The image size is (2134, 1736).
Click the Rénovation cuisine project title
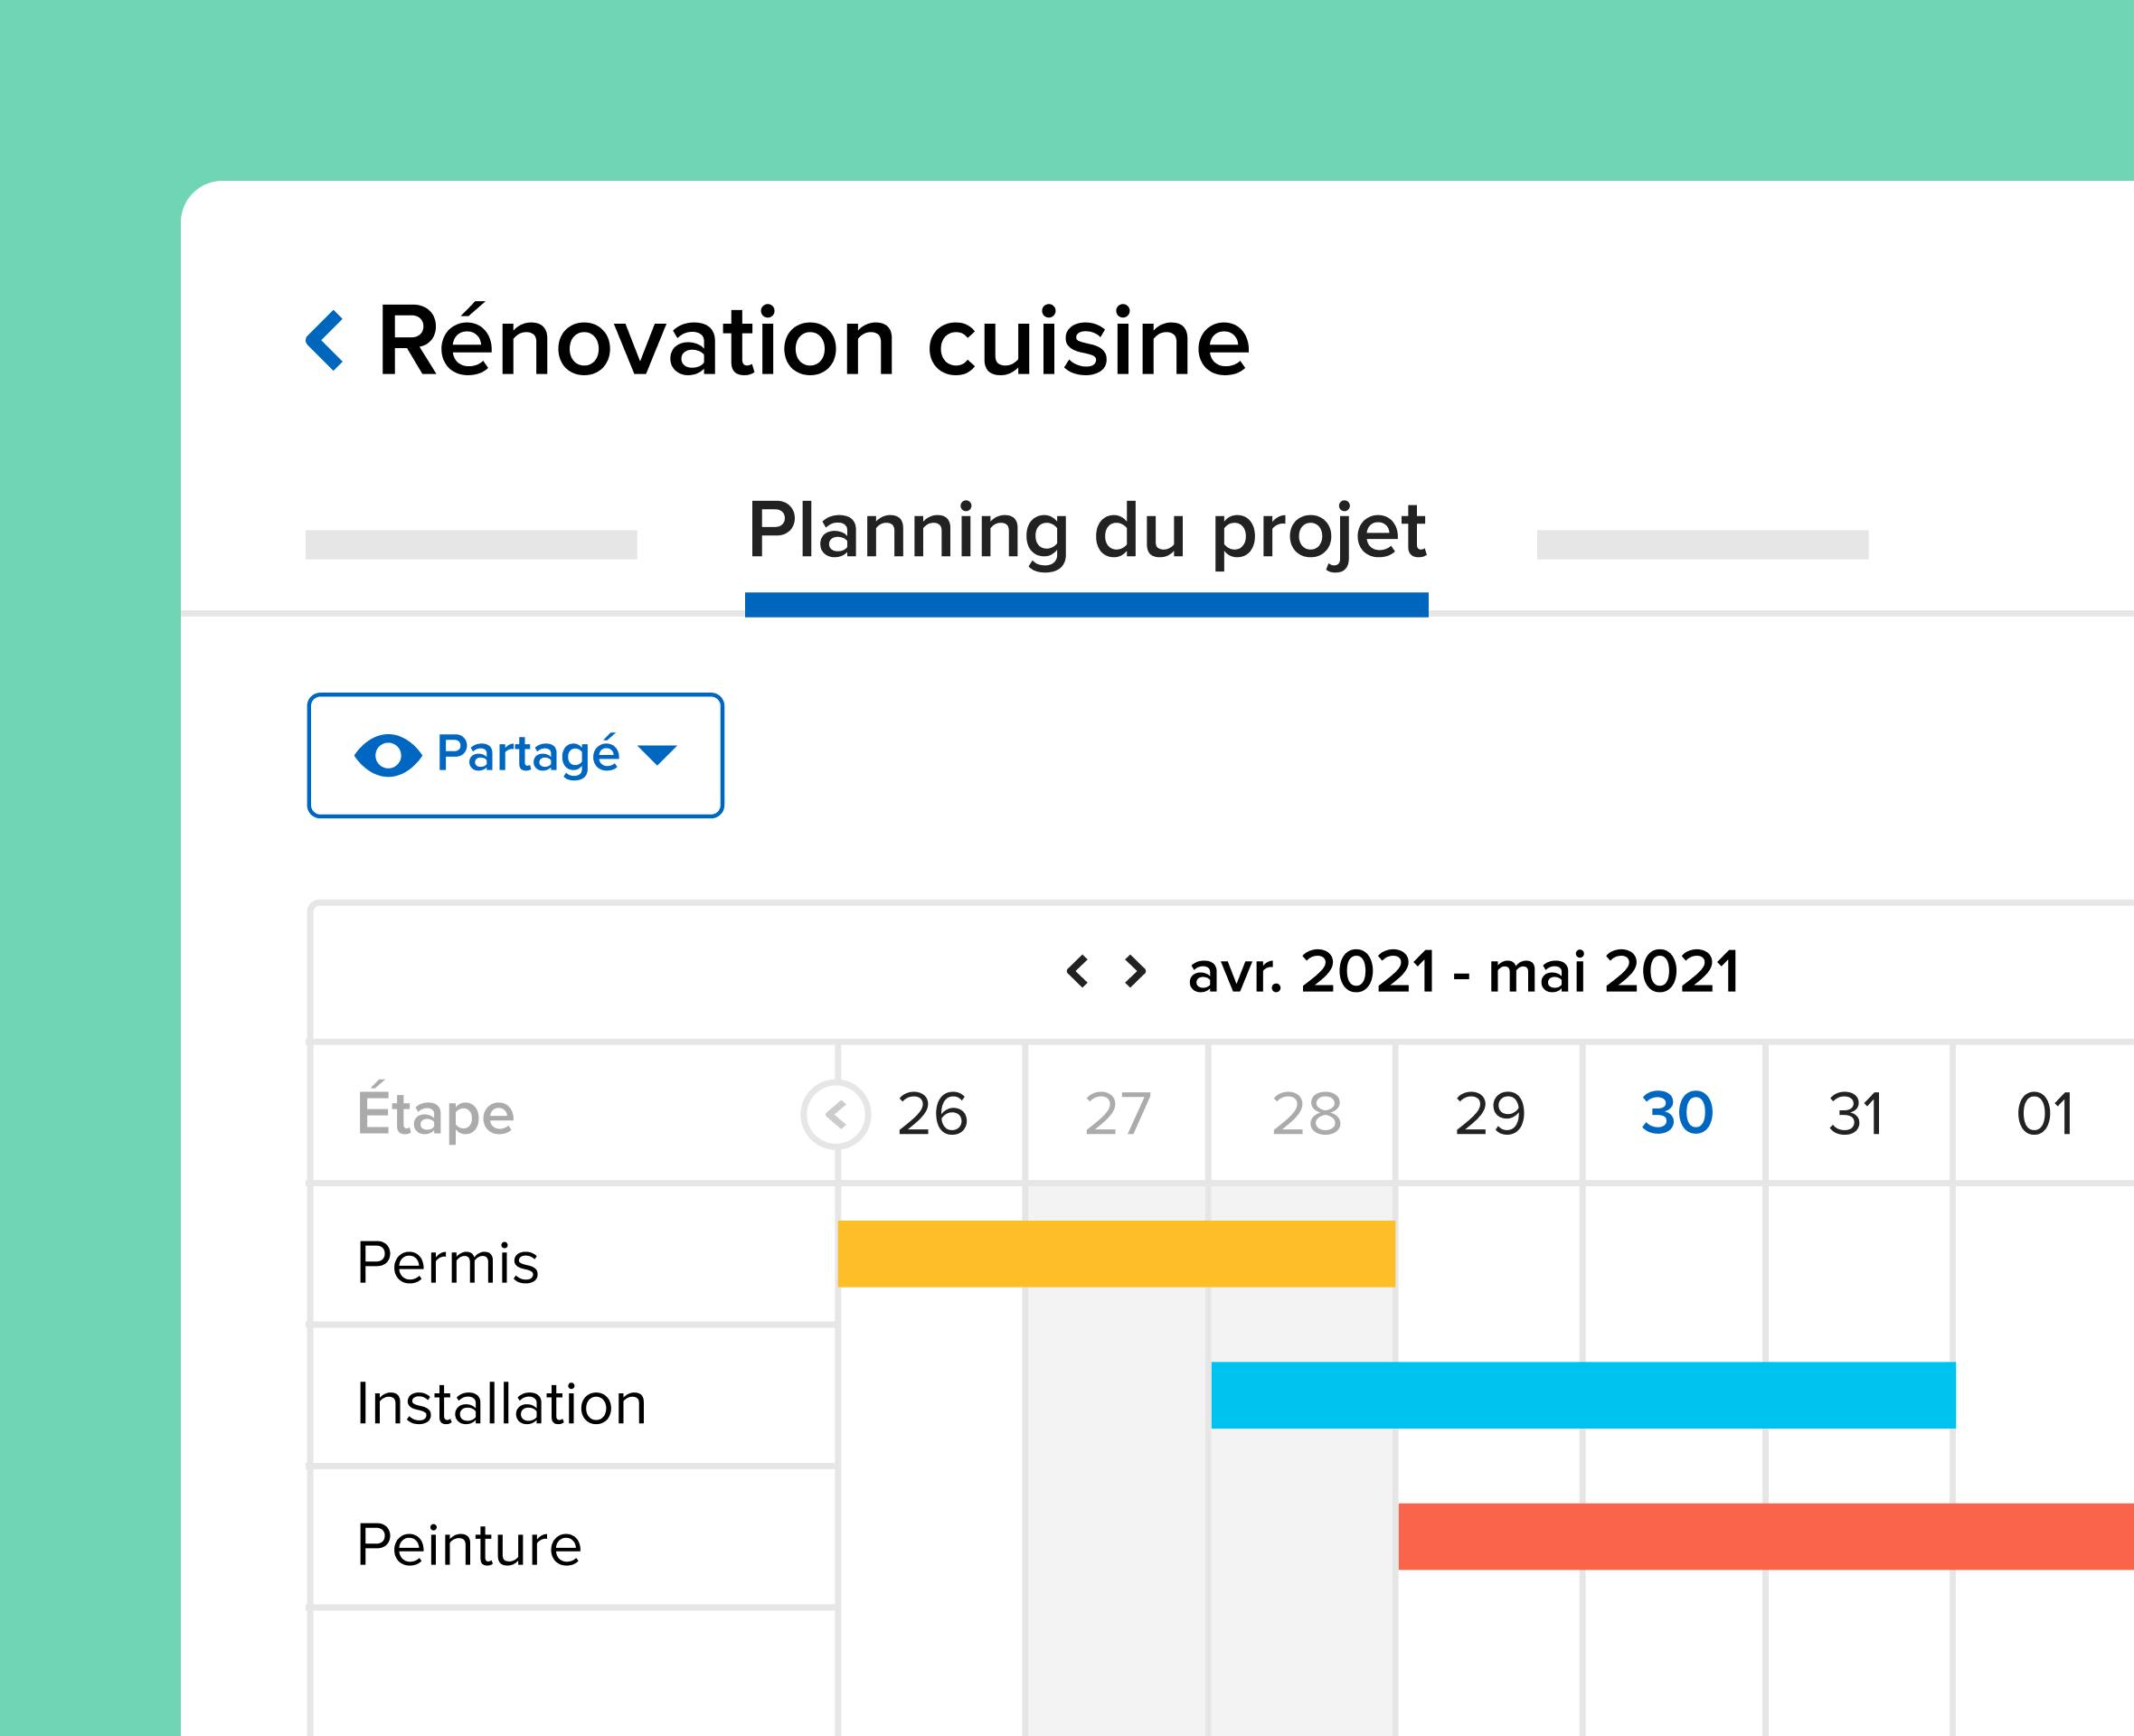pos(813,342)
